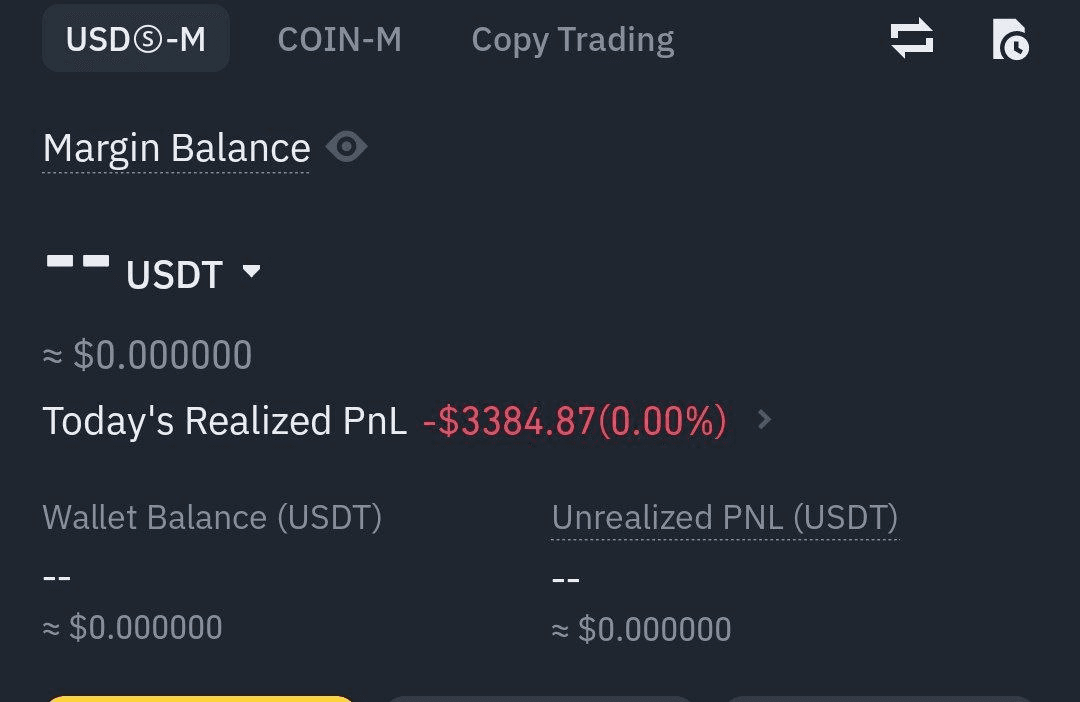Viewport: 1080px width, 702px height.
Task: Open PnL details via chevron arrow
Action: tap(764, 420)
